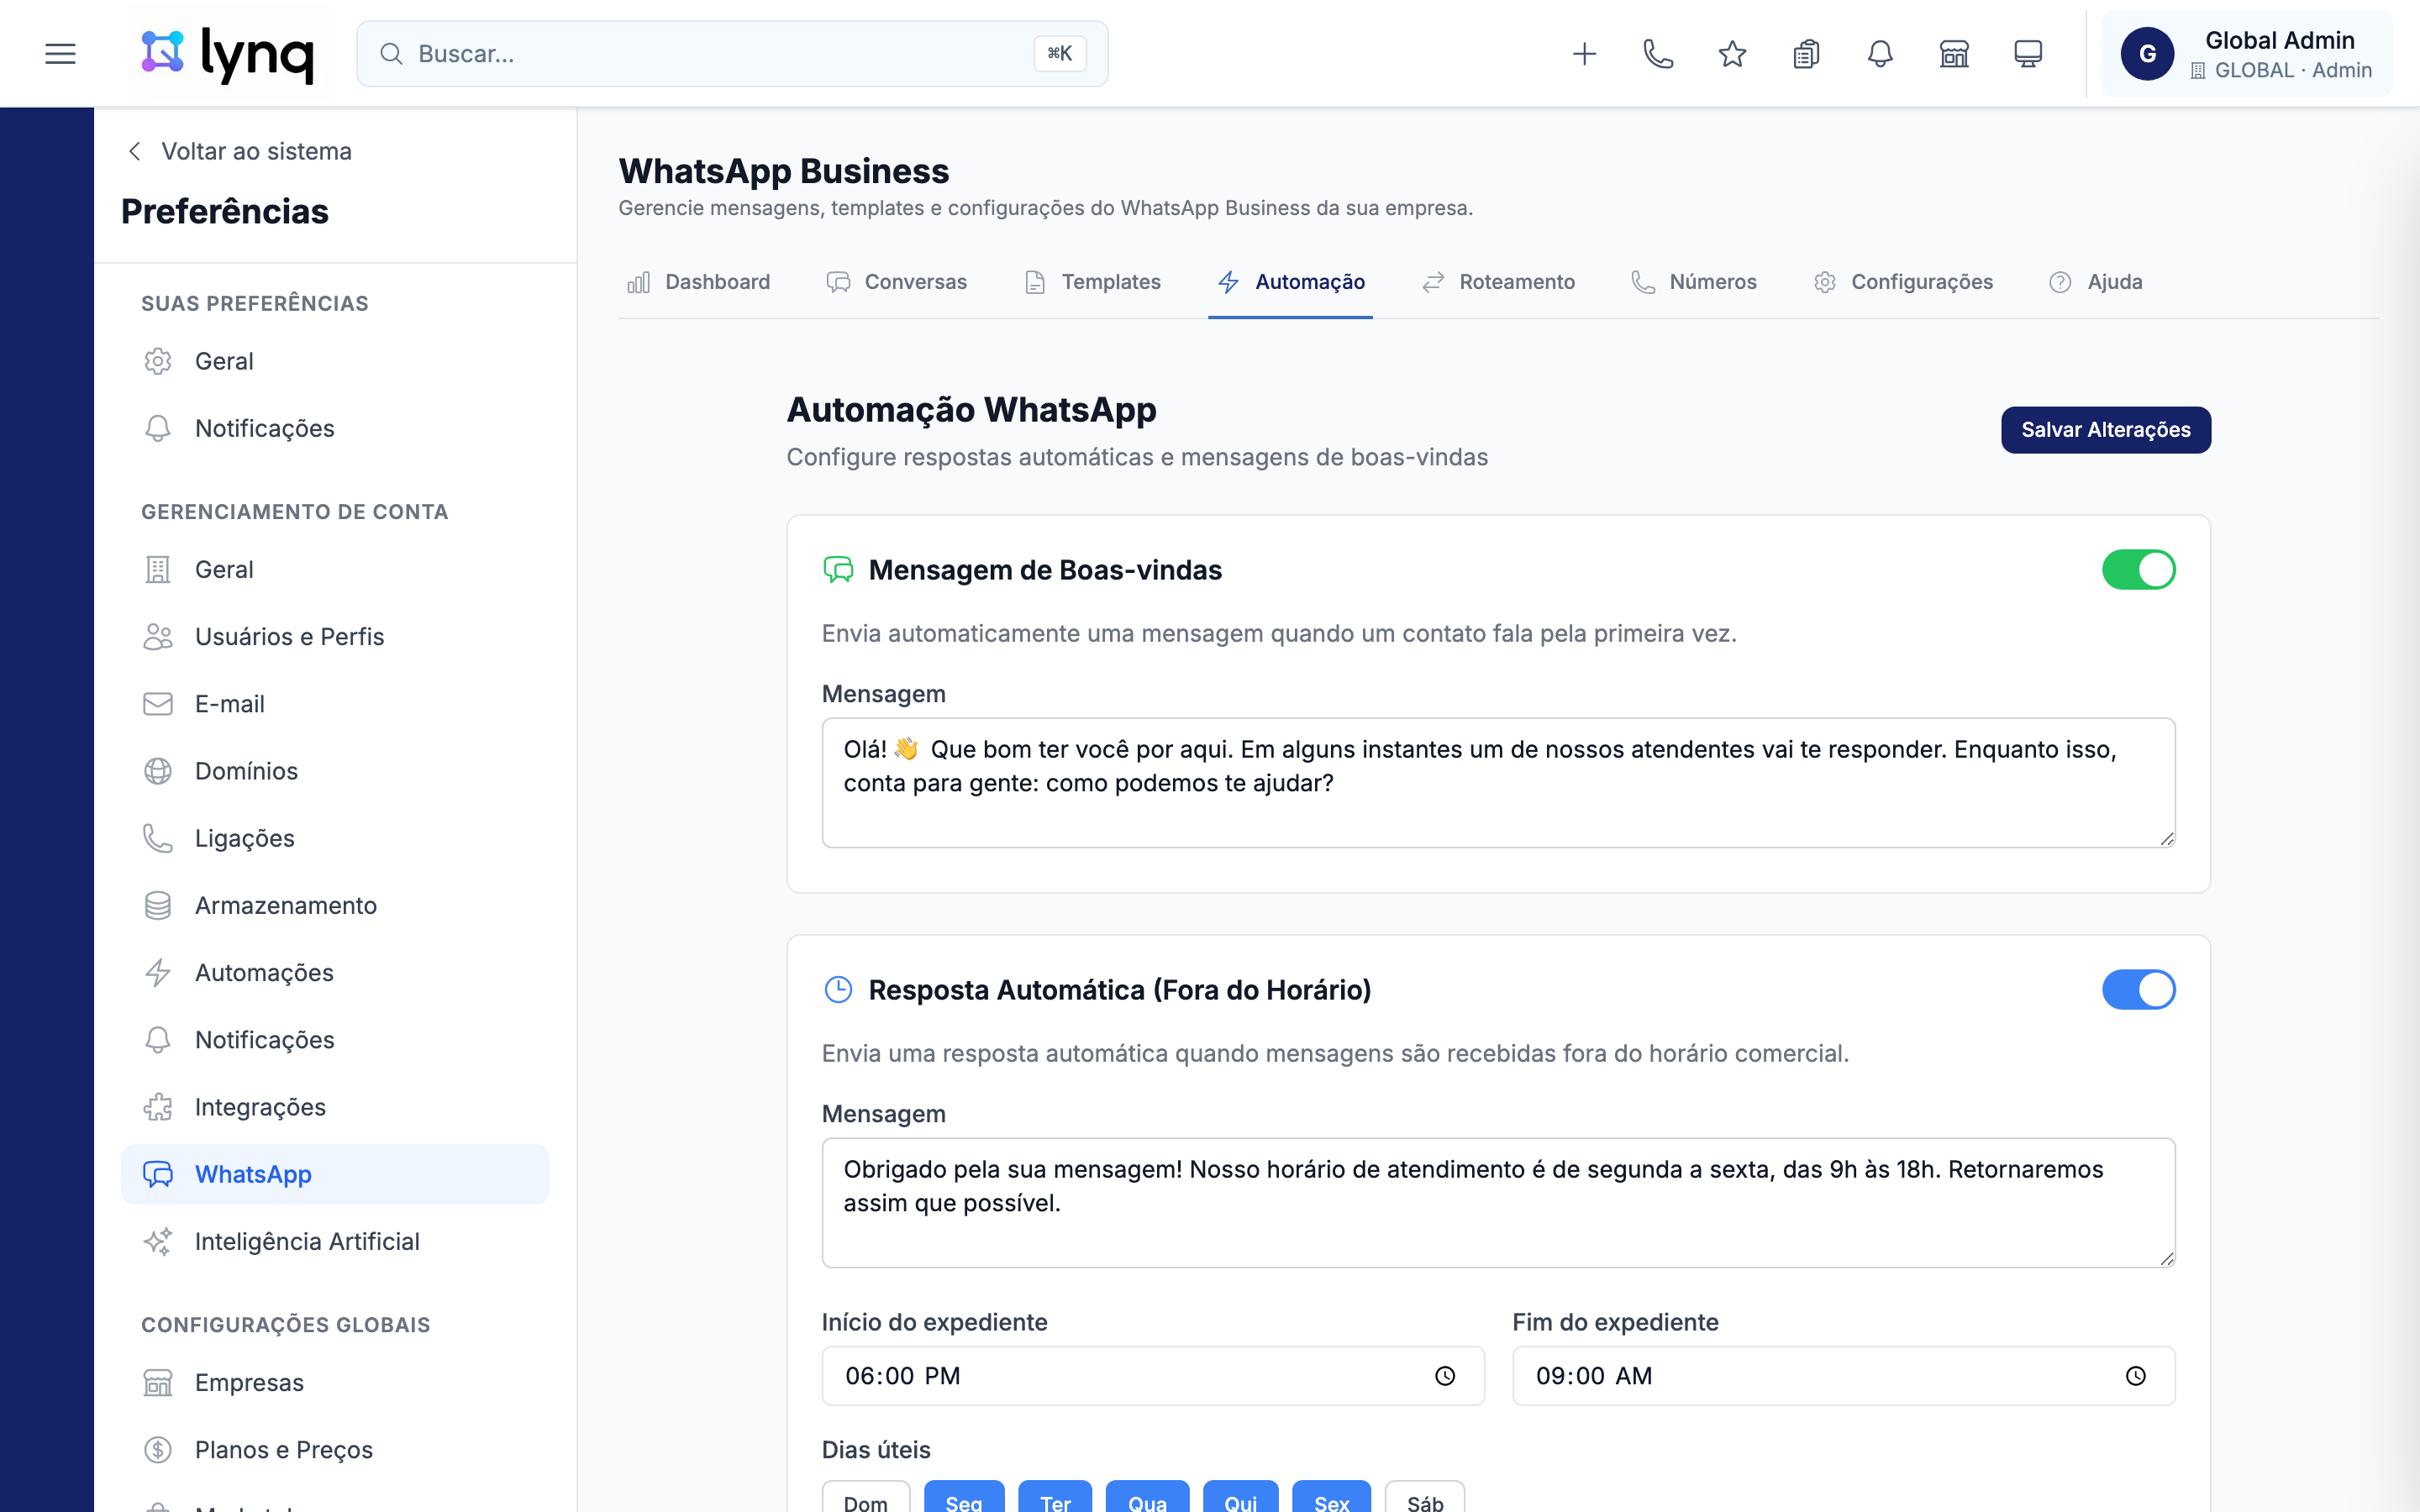Switch to the Configurações tab
The height and width of the screenshot is (1512, 2420).
1903,282
